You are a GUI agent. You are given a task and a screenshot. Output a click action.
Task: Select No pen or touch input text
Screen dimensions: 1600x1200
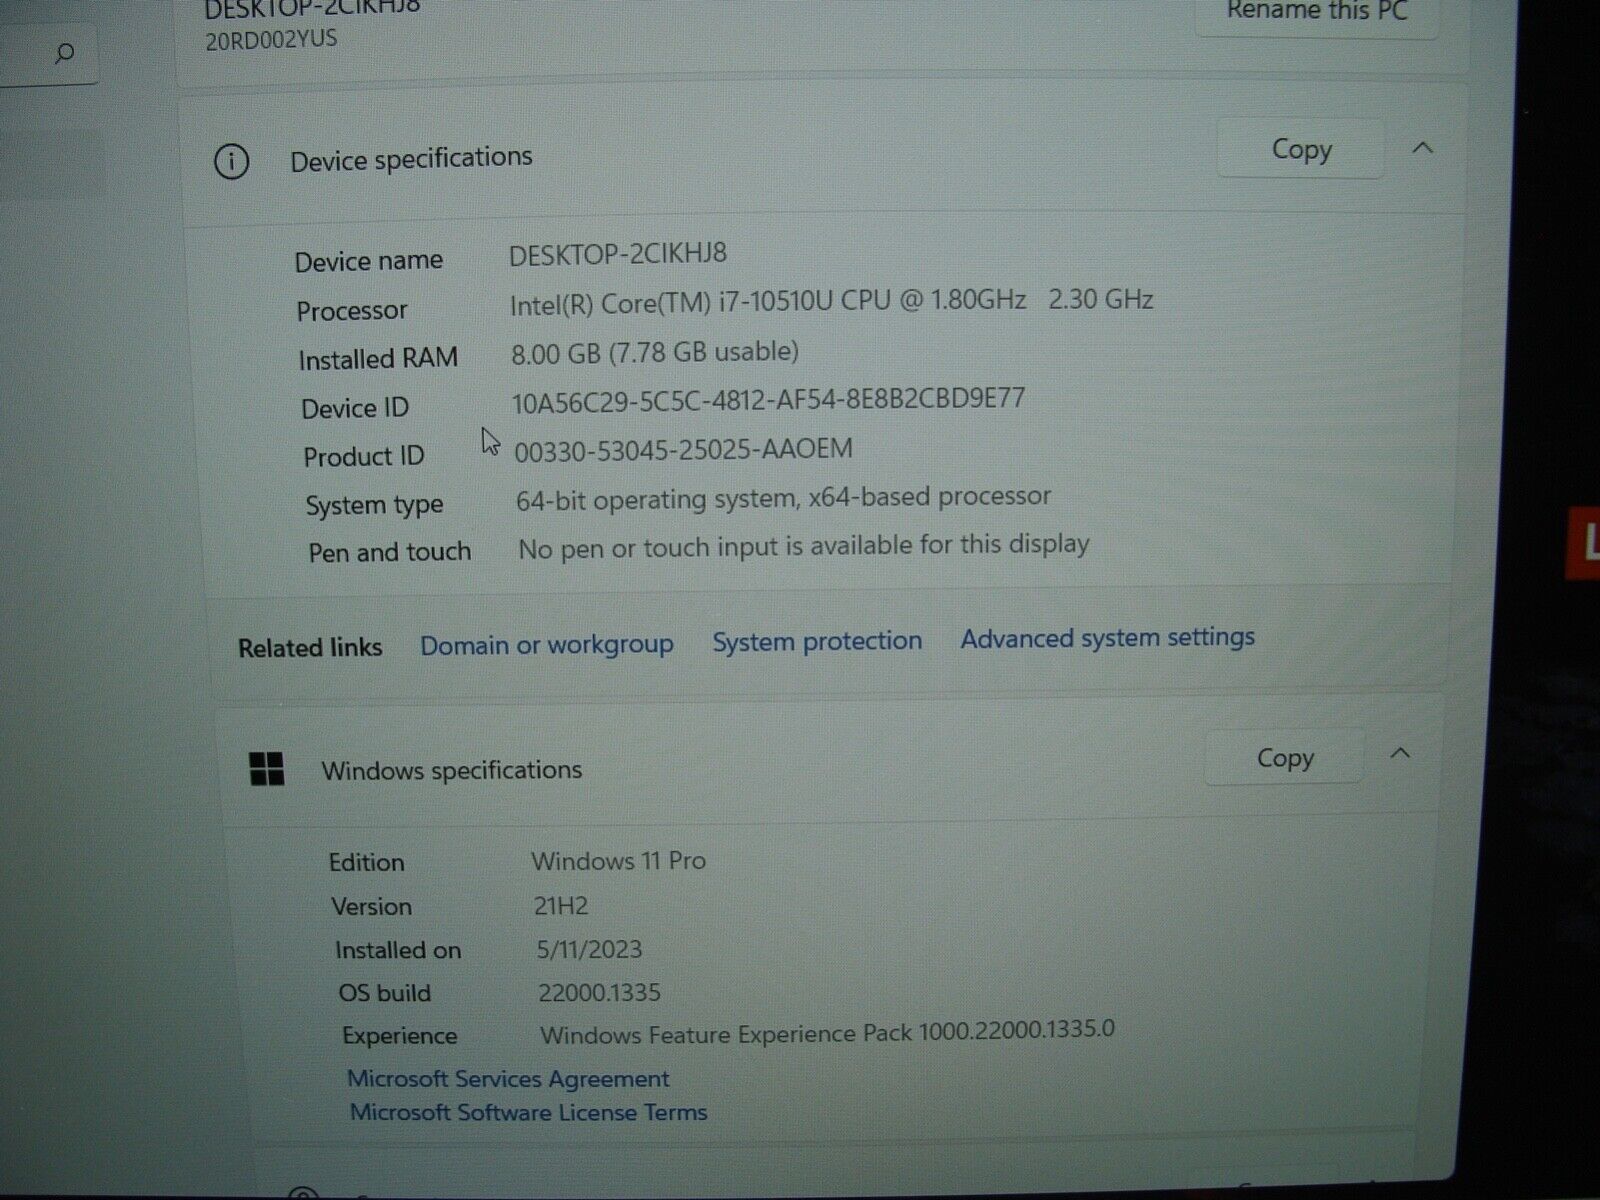pyautogui.click(x=804, y=546)
